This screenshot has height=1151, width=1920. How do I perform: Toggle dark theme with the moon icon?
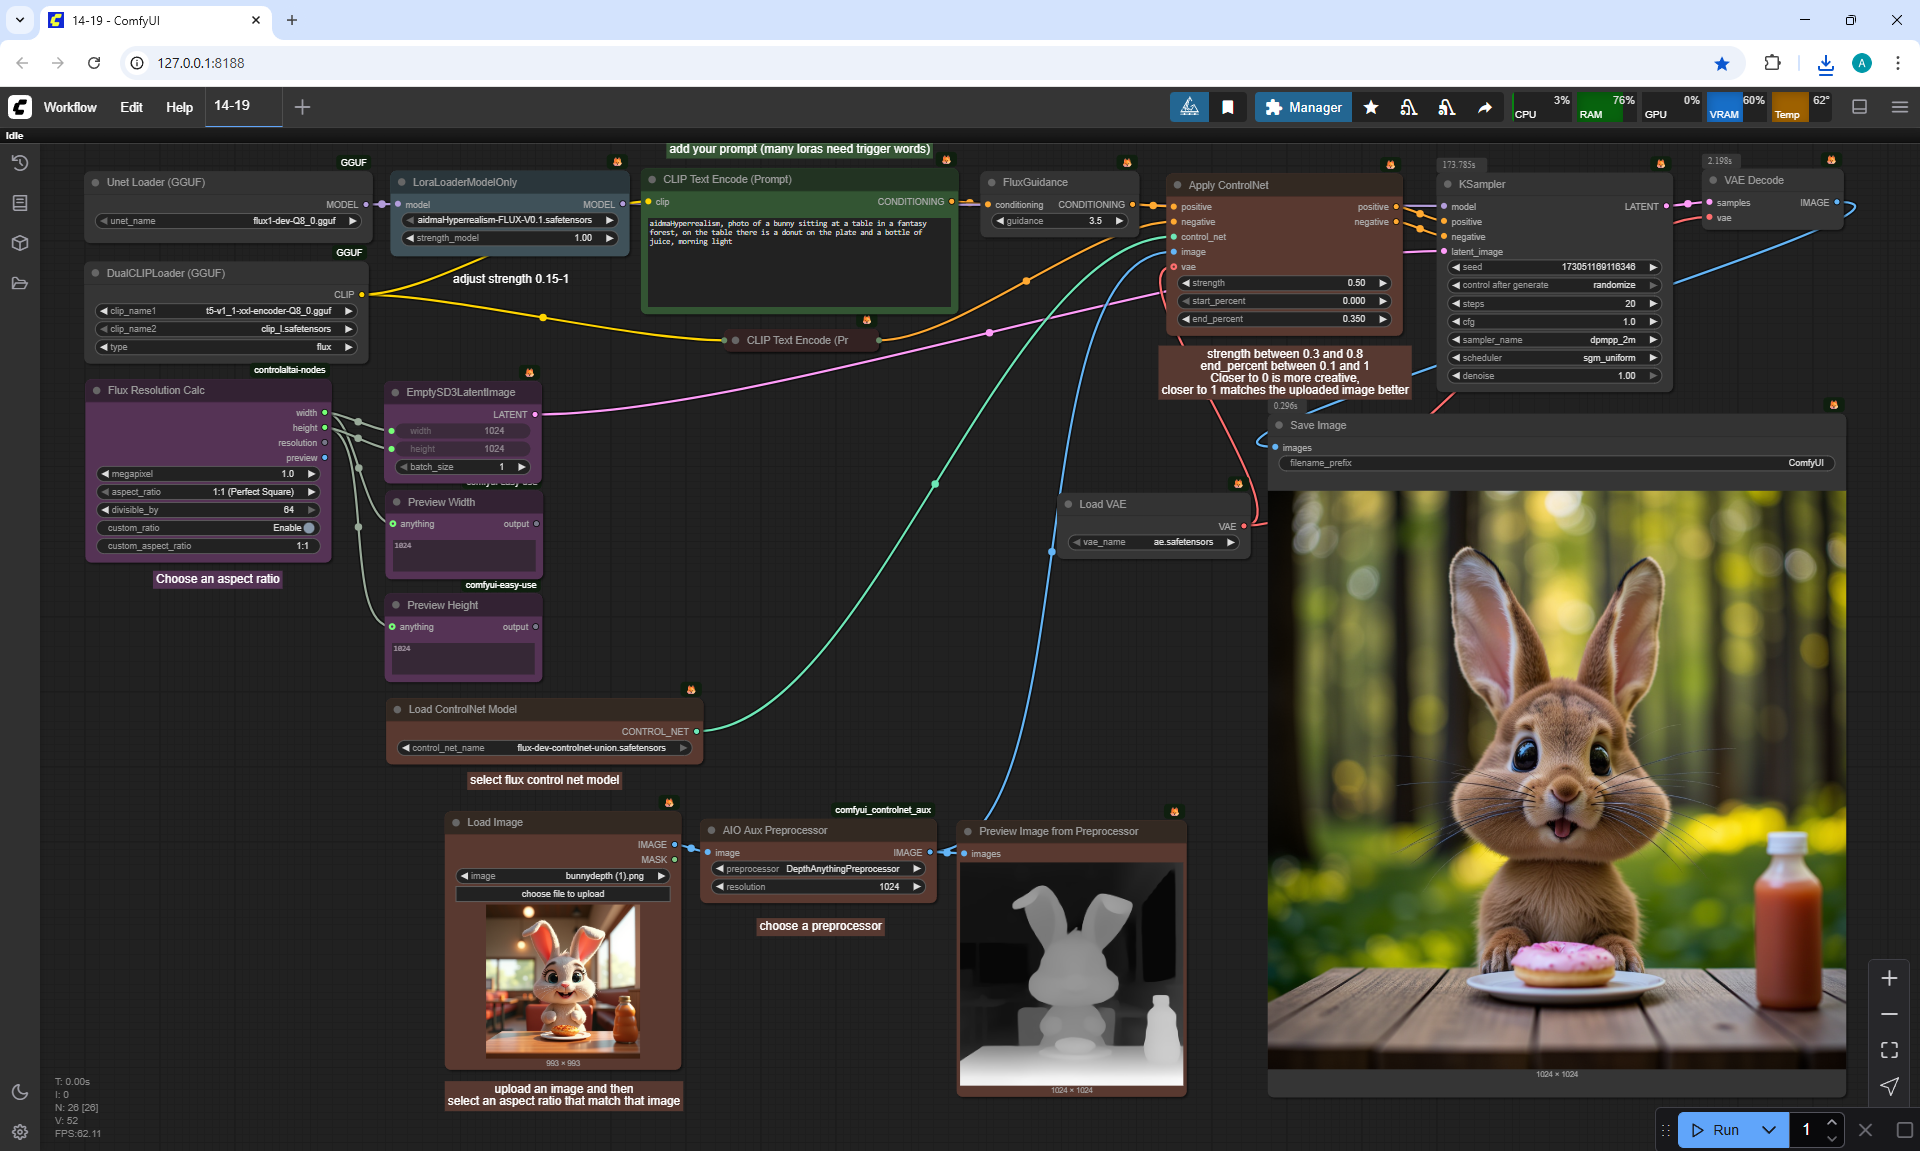20,1092
